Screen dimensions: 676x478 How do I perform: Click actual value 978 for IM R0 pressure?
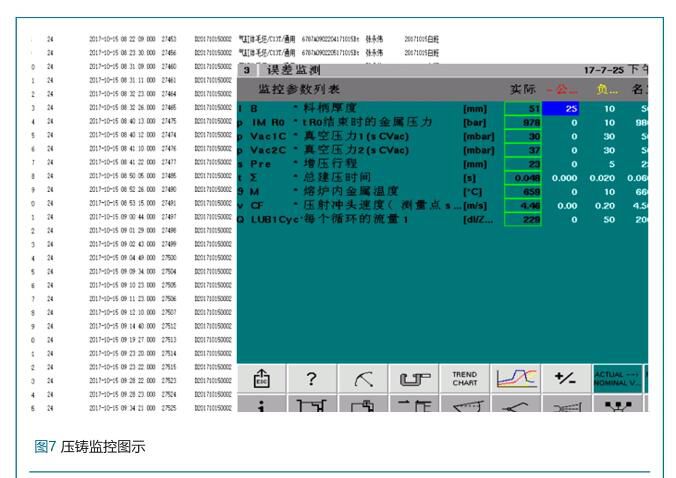click(x=523, y=123)
